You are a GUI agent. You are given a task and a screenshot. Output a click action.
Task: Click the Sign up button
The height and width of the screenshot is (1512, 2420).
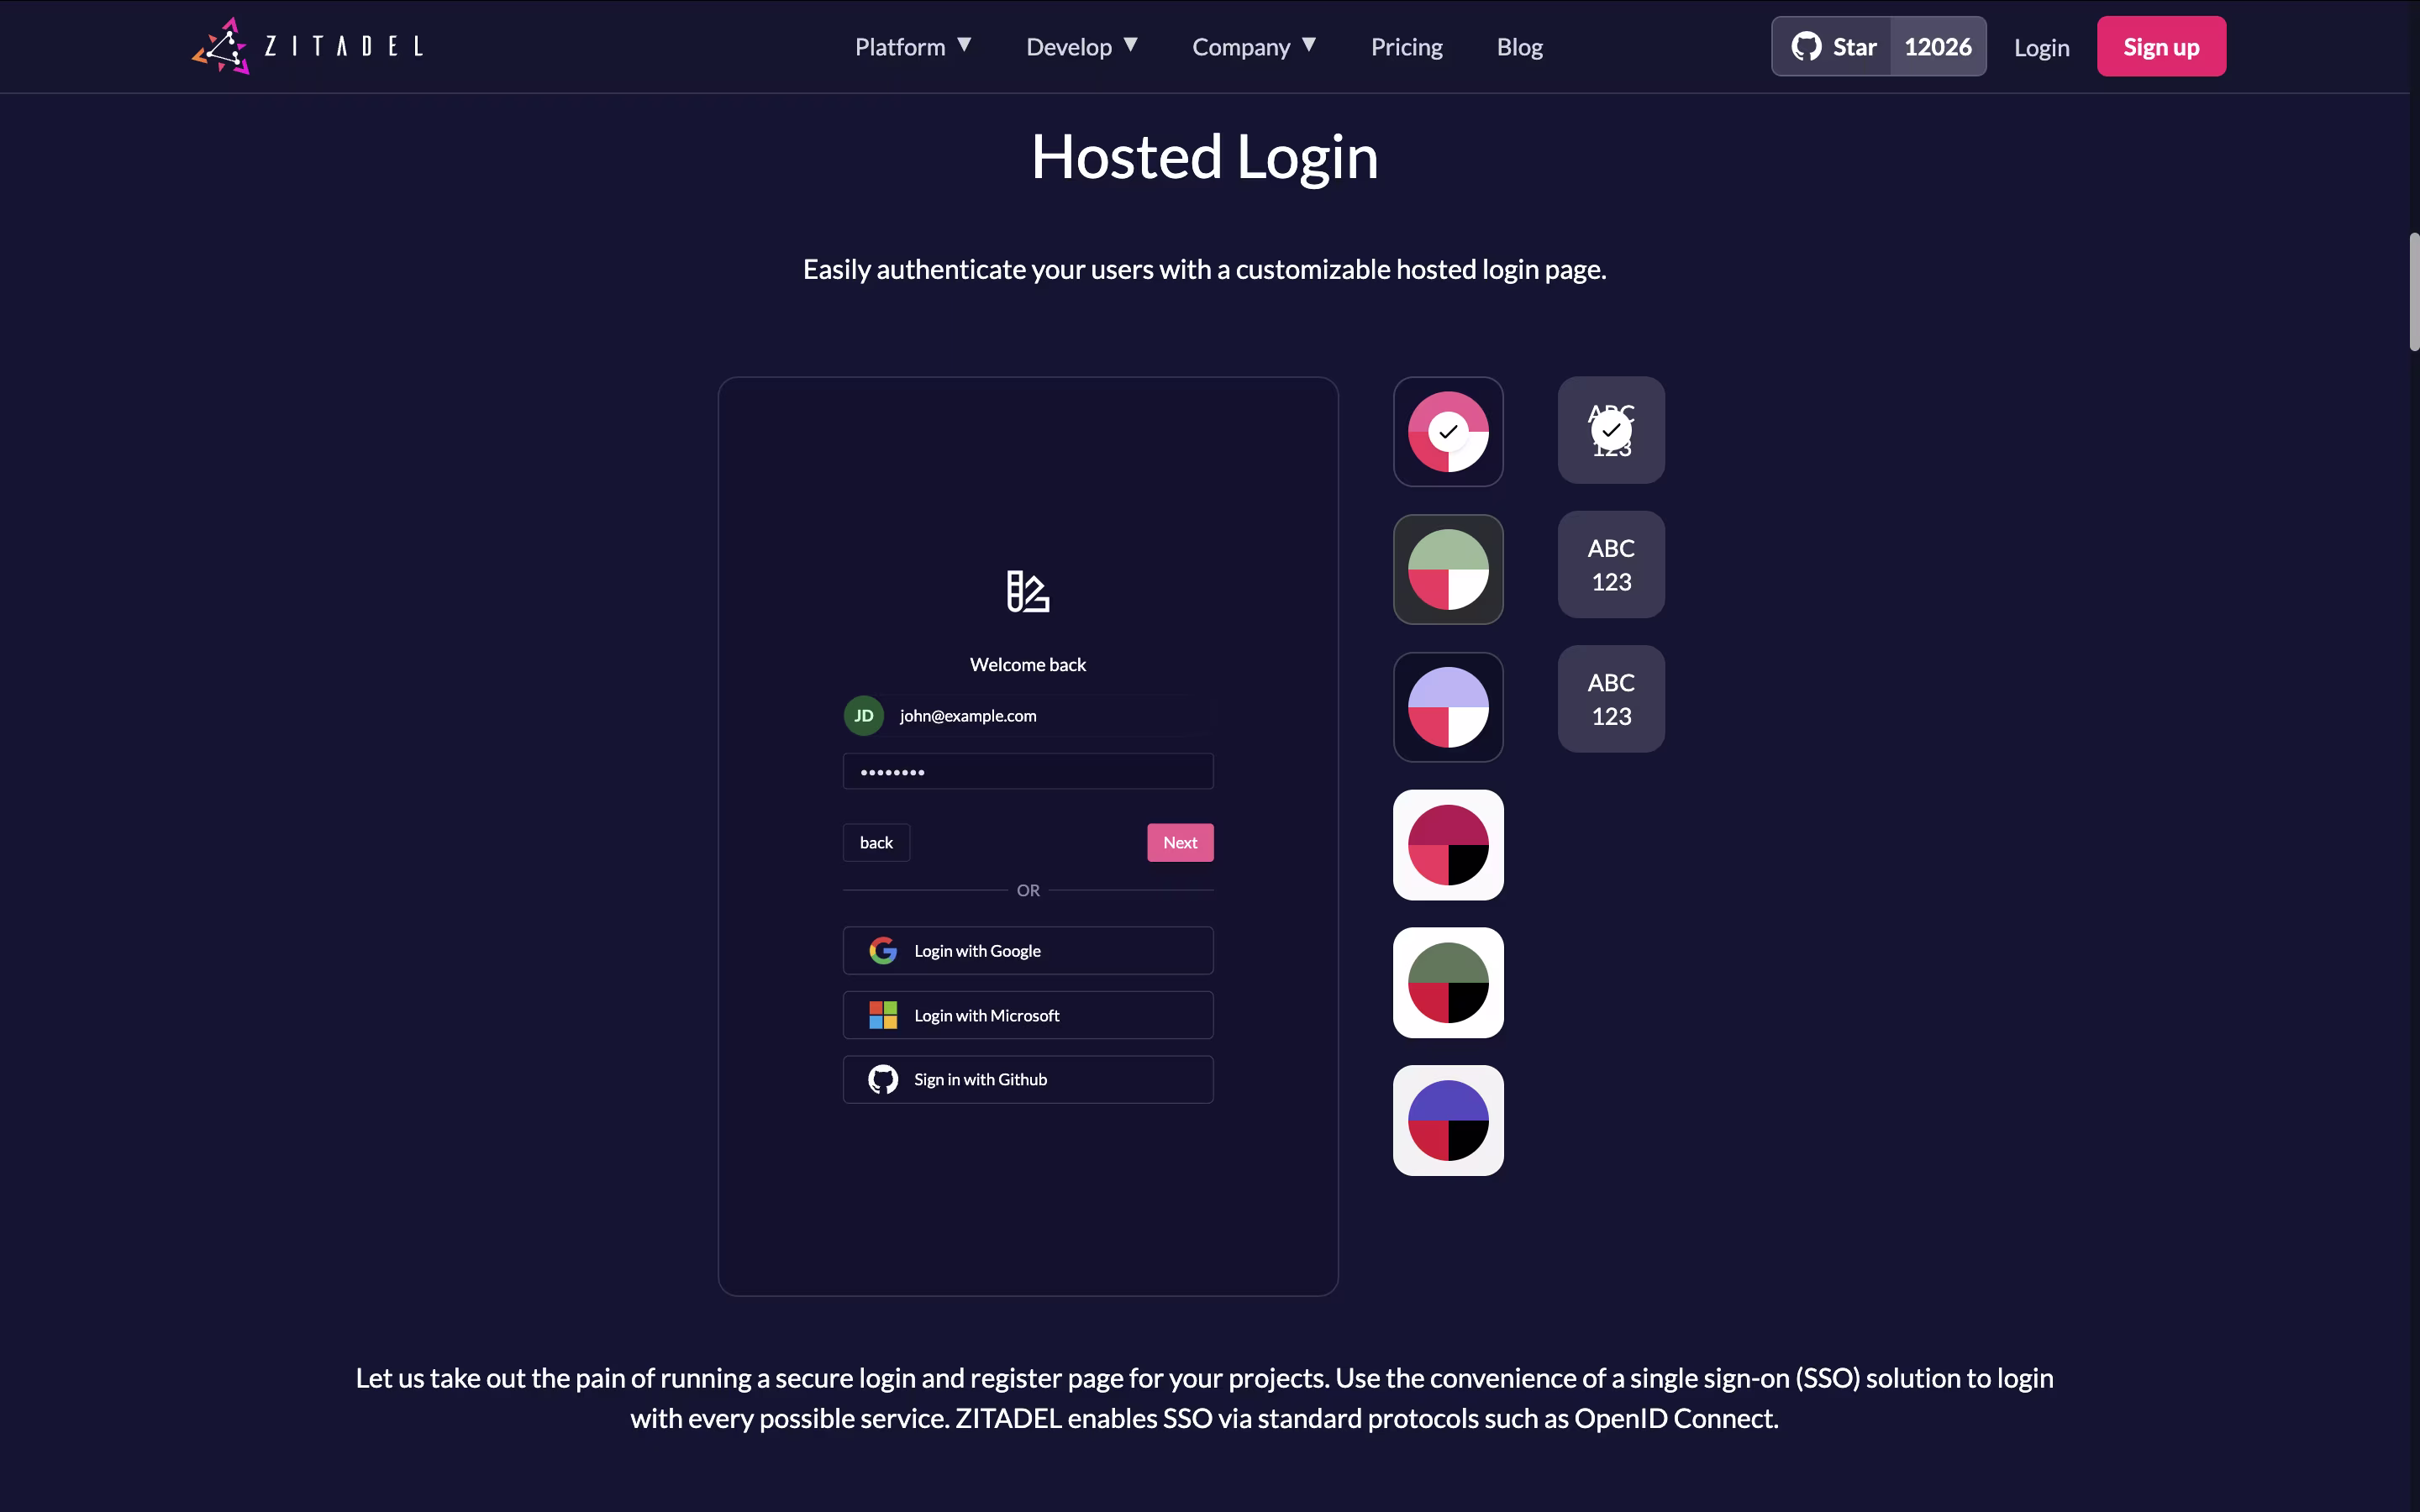(x=2161, y=46)
